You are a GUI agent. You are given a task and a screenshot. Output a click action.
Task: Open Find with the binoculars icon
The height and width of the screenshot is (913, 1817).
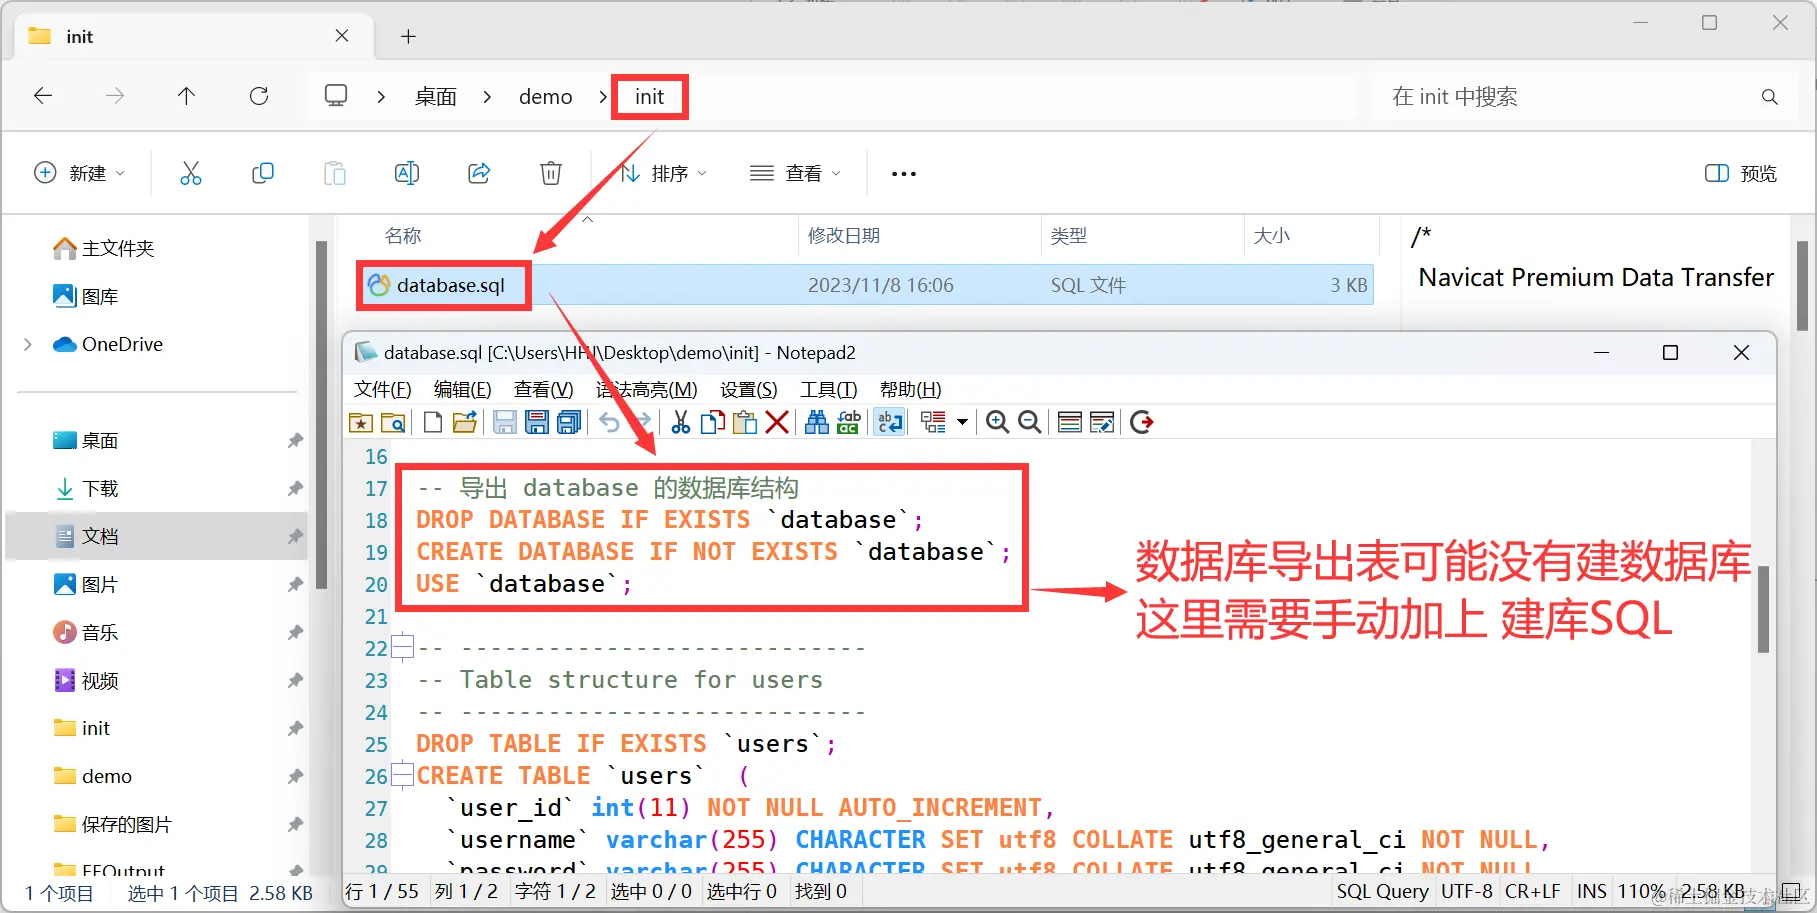tap(817, 423)
